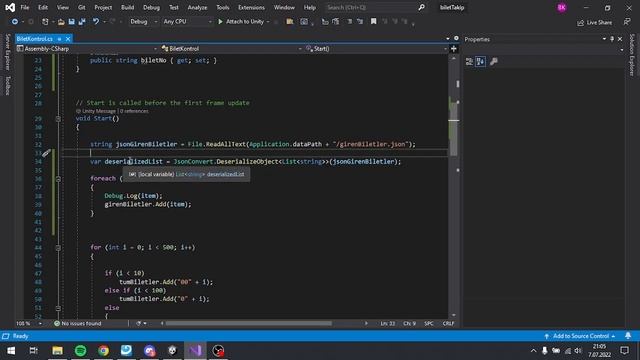Open the zoom level 105 % dropdown

tap(29, 323)
